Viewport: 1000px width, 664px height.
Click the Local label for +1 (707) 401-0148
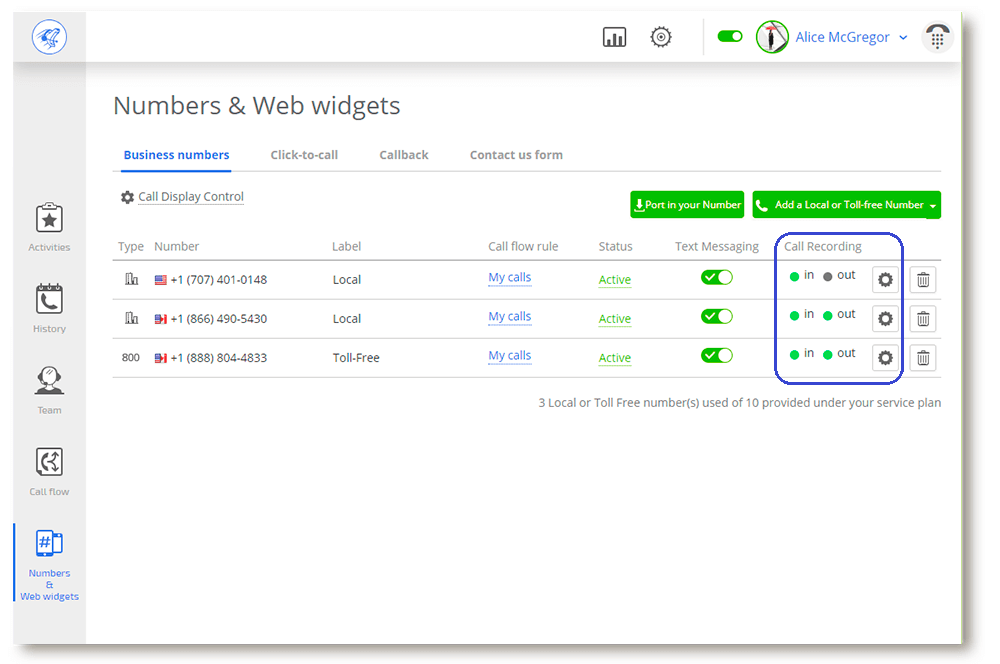coord(347,279)
